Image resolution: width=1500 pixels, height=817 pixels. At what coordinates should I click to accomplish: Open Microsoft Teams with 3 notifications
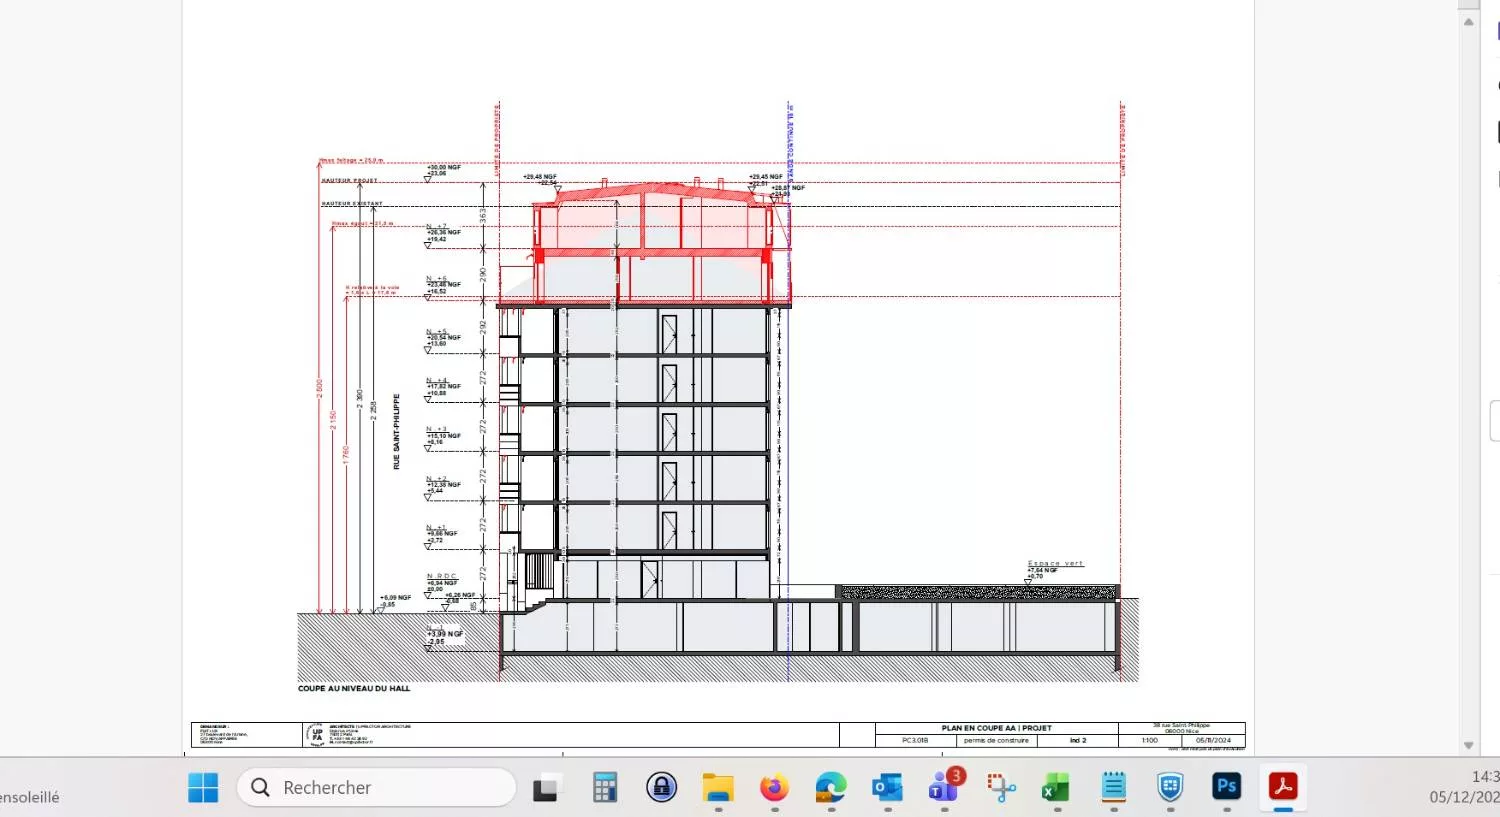coord(943,788)
